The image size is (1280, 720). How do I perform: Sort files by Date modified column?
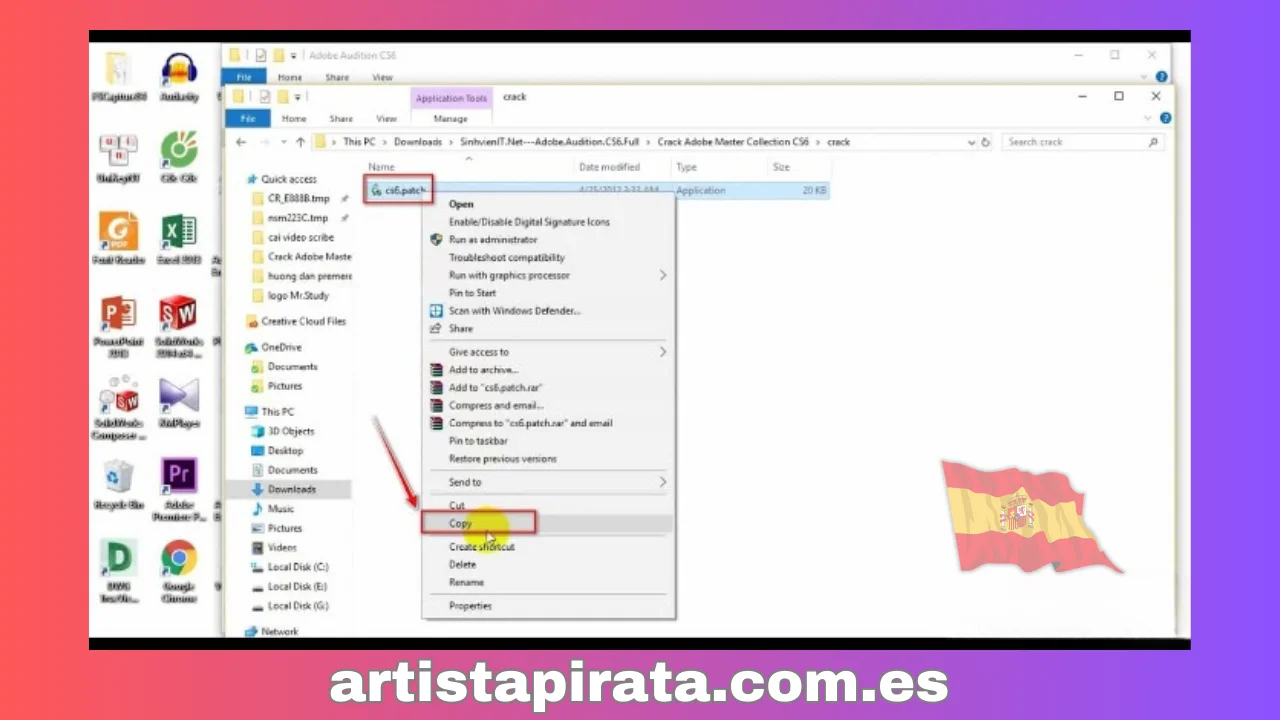click(x=609, y=167)
